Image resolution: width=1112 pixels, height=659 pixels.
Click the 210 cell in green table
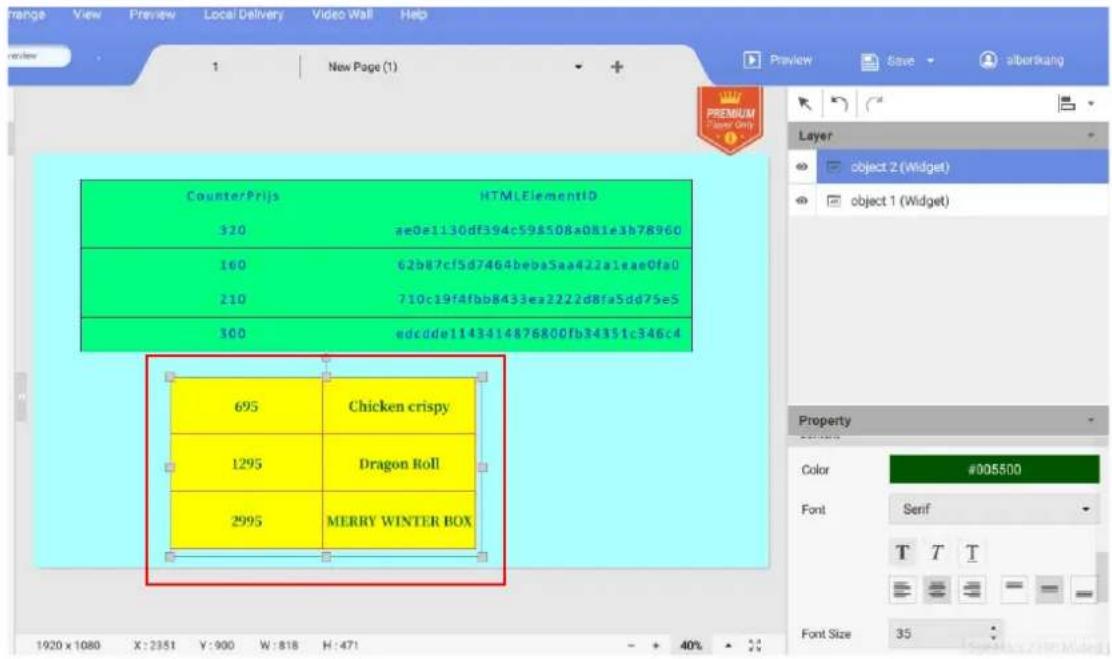[233, 299]
